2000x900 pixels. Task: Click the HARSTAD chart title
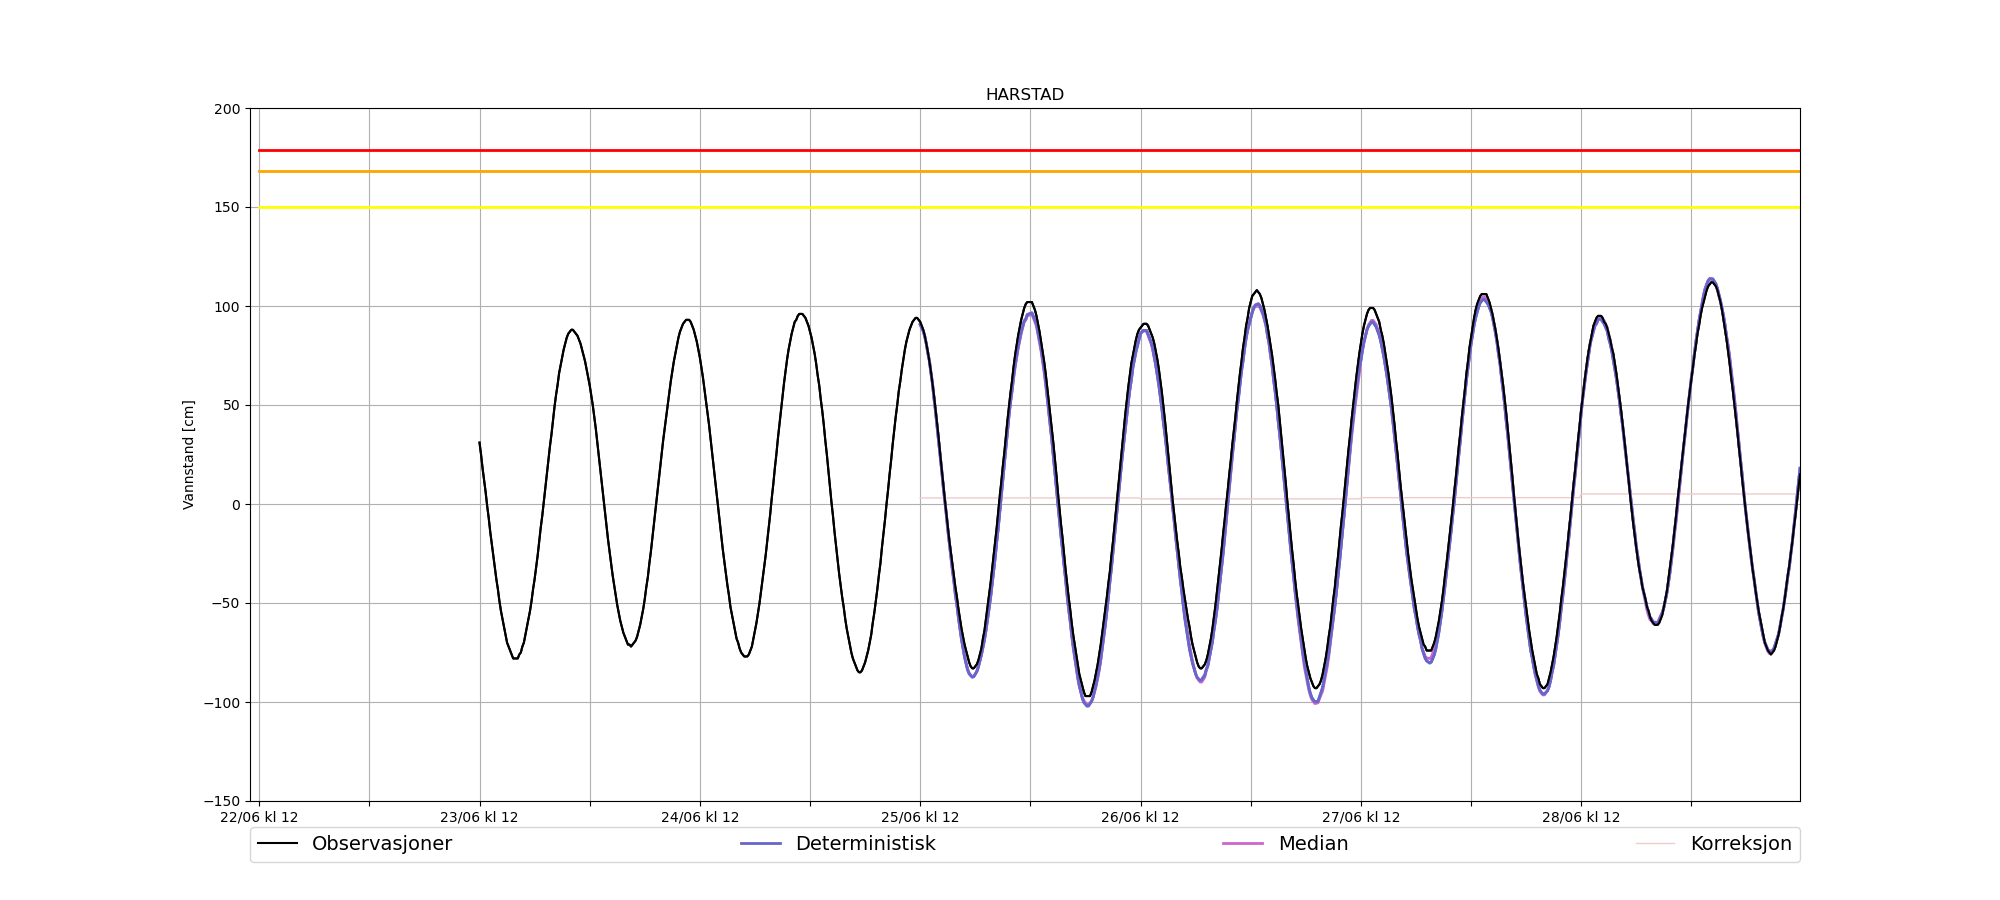click(1024, 95)
